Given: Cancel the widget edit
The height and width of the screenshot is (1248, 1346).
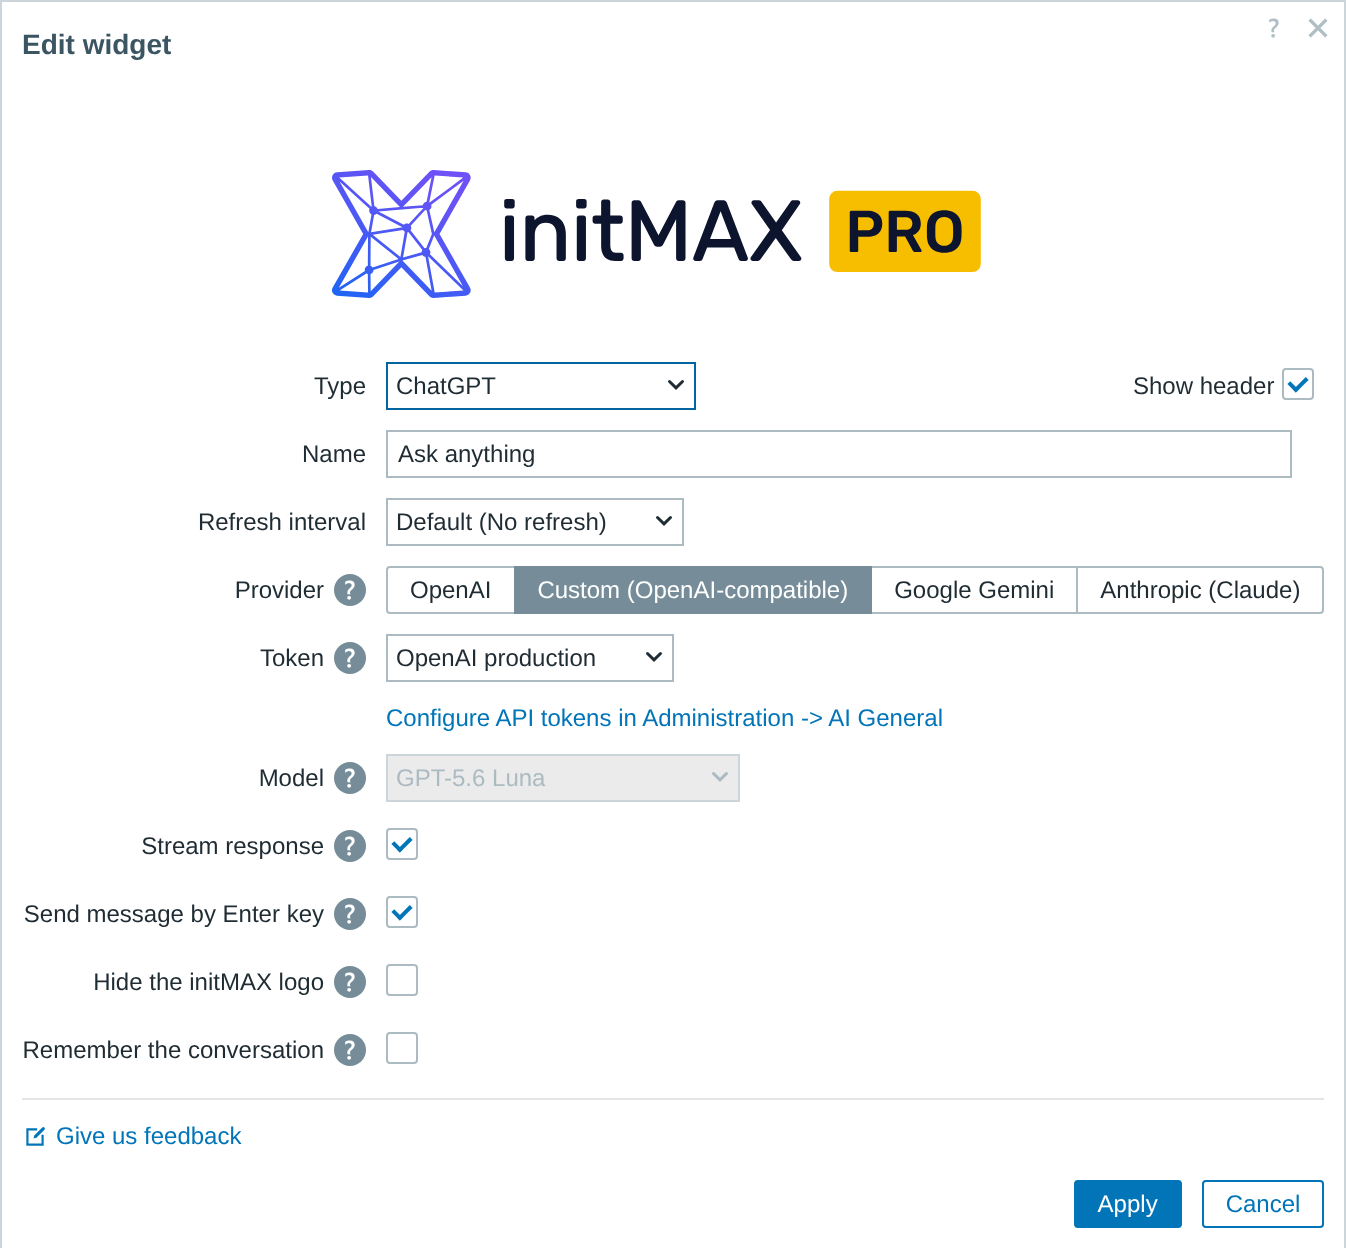Looking at the screenshot, I should [x=1263, y=1204].
